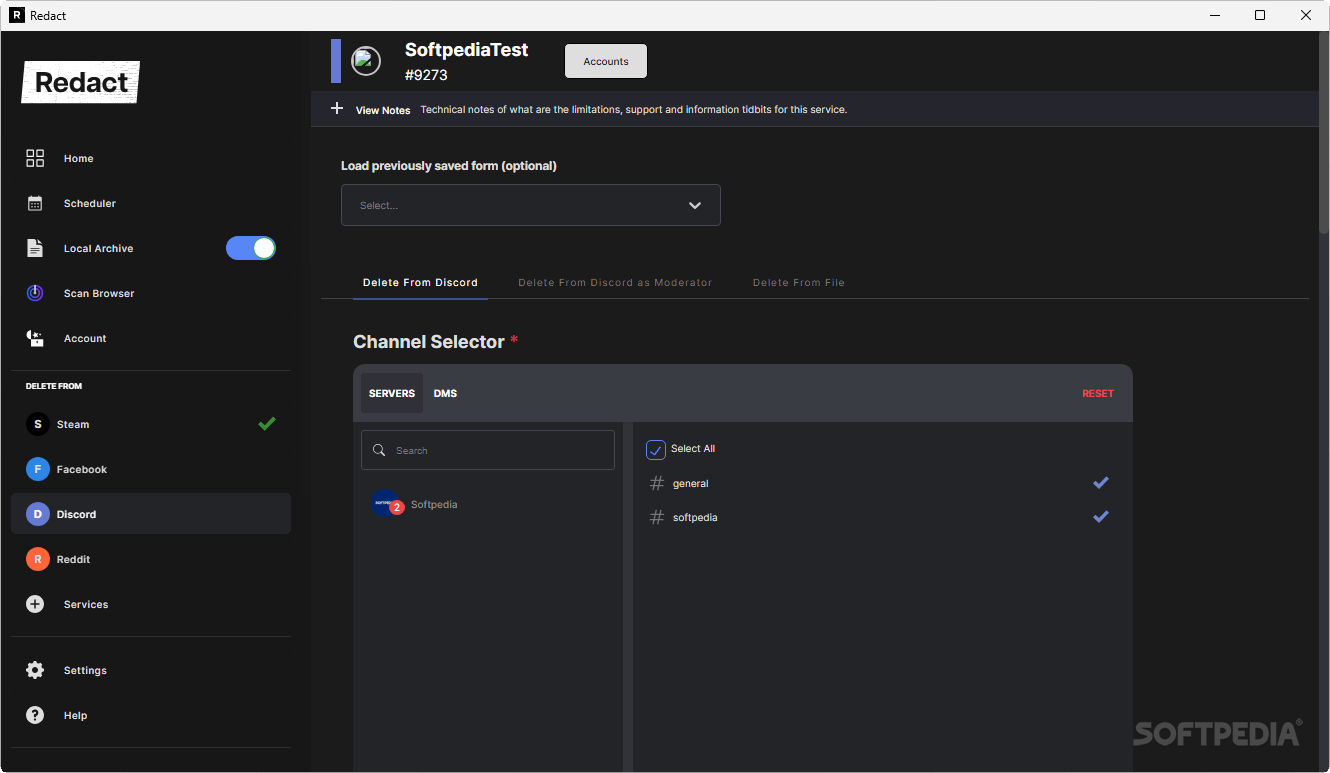Screen dimensions: 1330x773
Task: Click the Account icon in sidebar
Action: 35,338
